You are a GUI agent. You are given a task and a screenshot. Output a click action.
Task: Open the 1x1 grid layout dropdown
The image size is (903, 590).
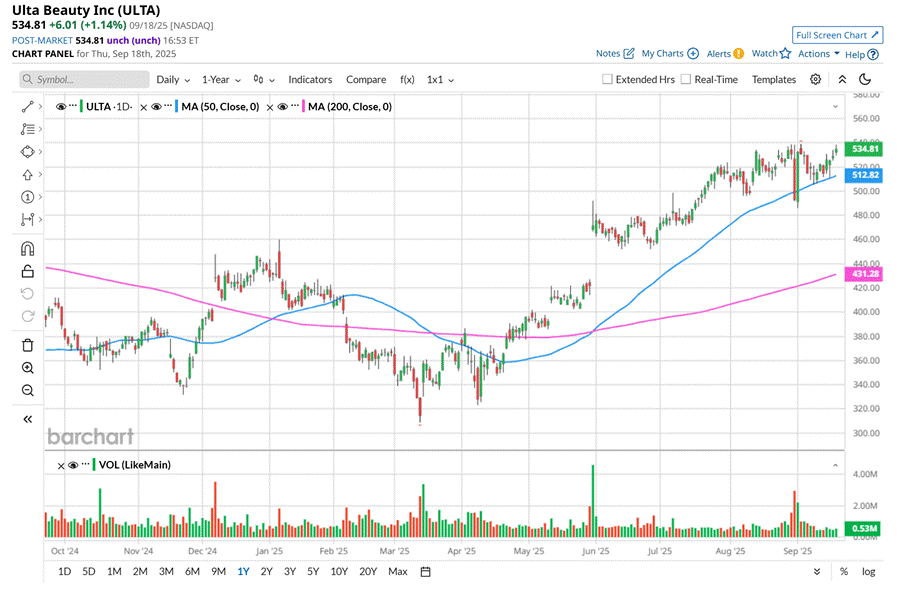(441, 80)
